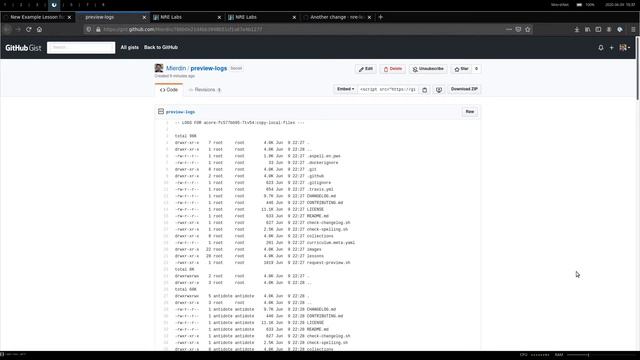The height and width of the screenshot is (360, 640).
Task: Click the browser back button
Action: click(x=7, y=29)
